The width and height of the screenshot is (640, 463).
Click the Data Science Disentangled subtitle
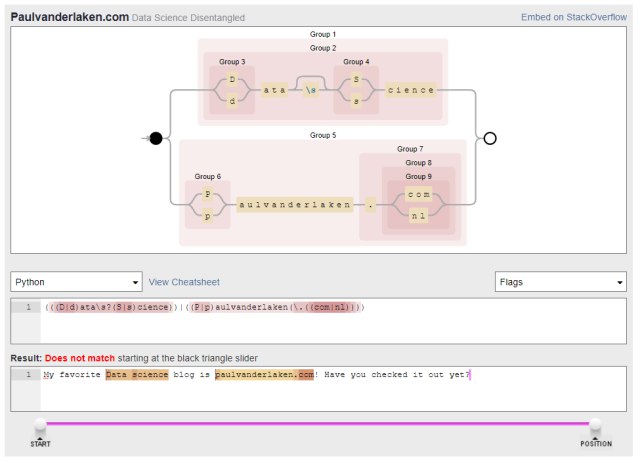(189, 18)
